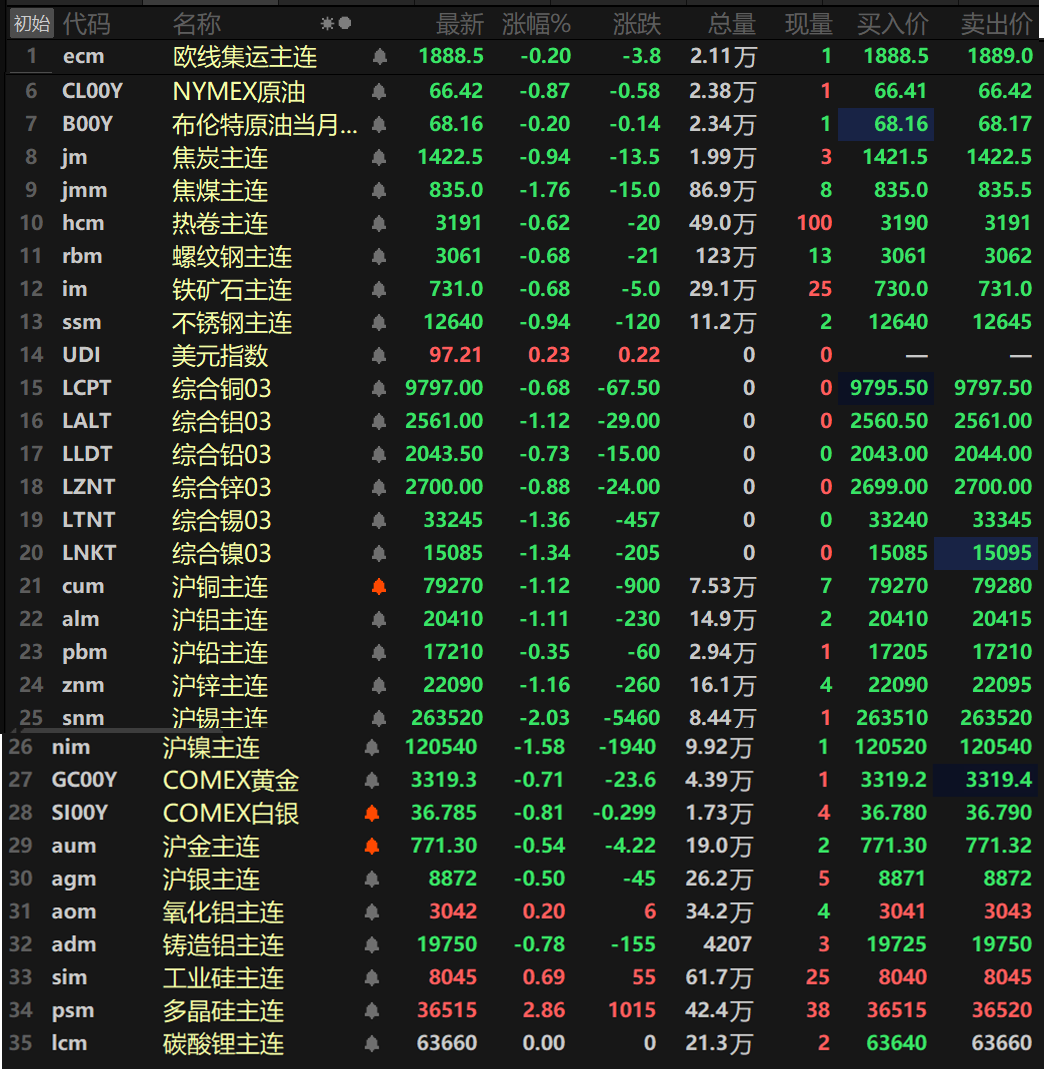Click the bell icon for 美元指数
This screenshot has height=1069, width=1044.
point(379,356)
